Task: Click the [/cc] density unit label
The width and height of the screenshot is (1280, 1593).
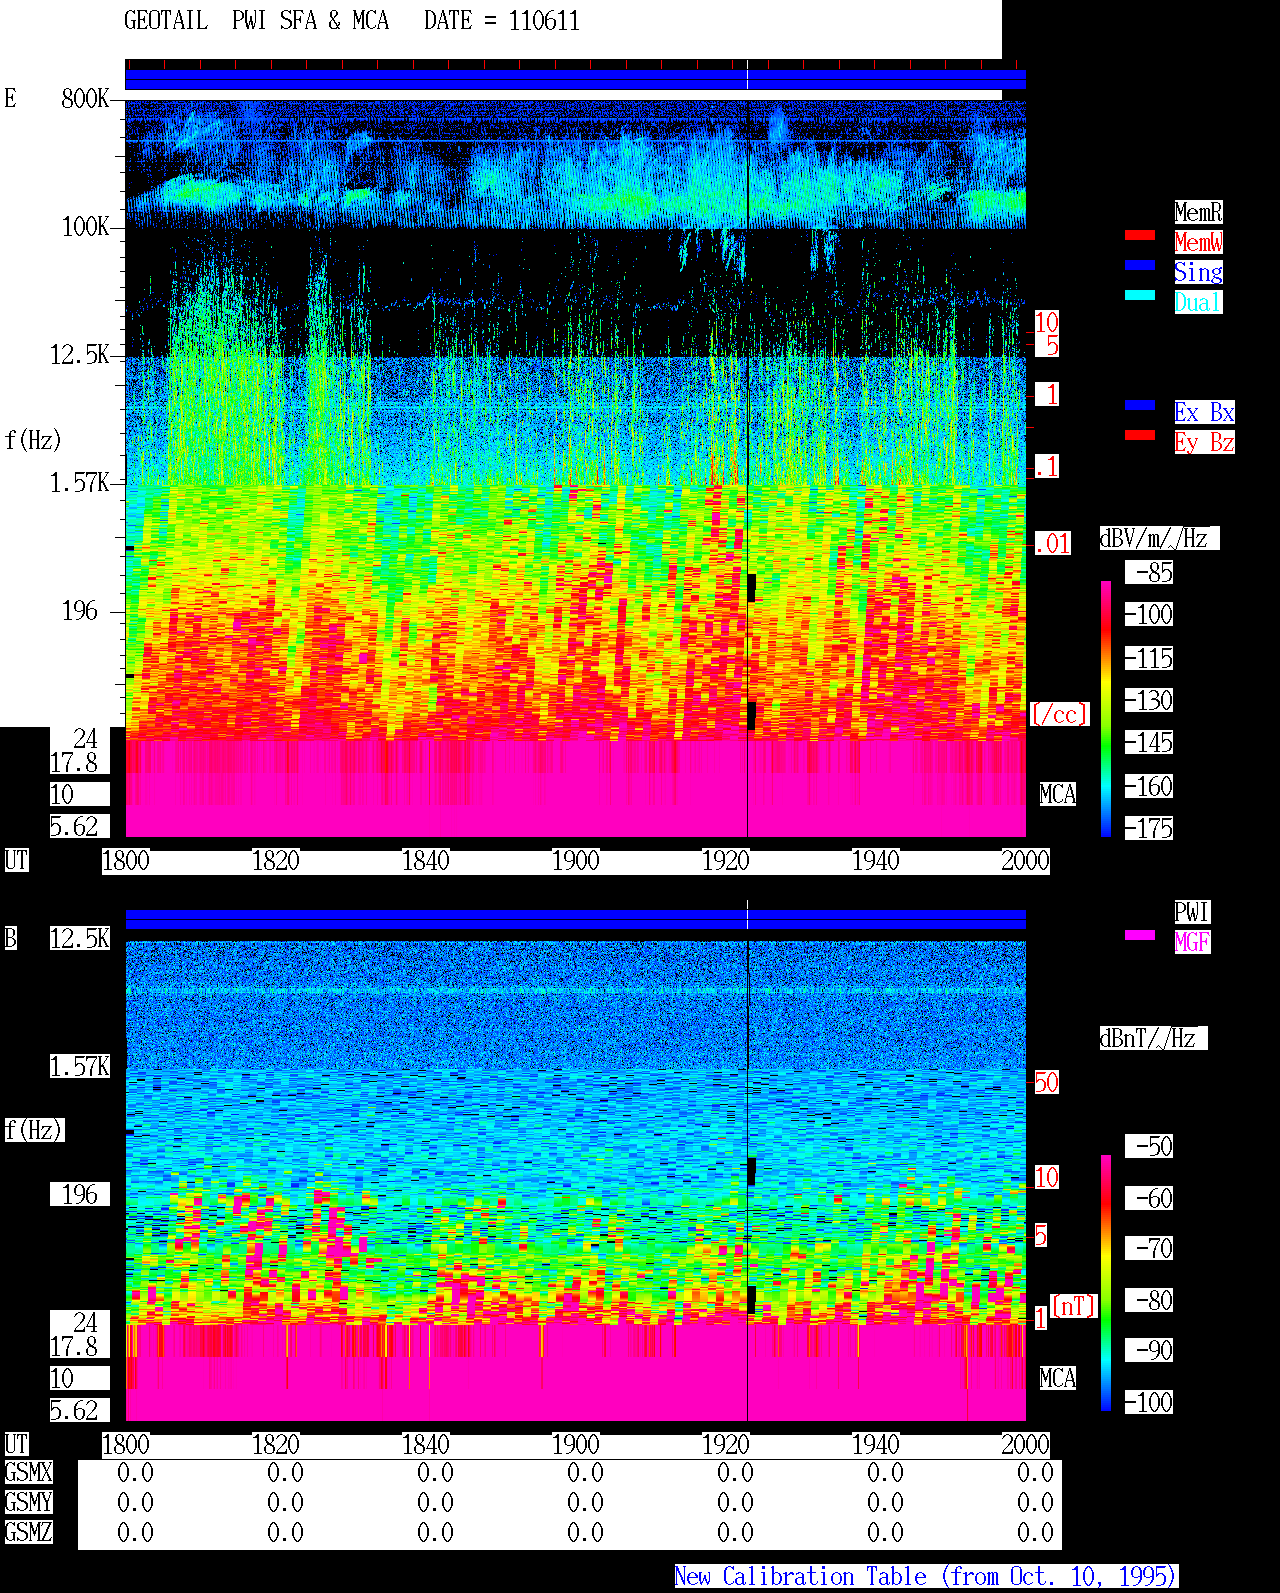Action: pyautogui.click(x=1059, y=714)
